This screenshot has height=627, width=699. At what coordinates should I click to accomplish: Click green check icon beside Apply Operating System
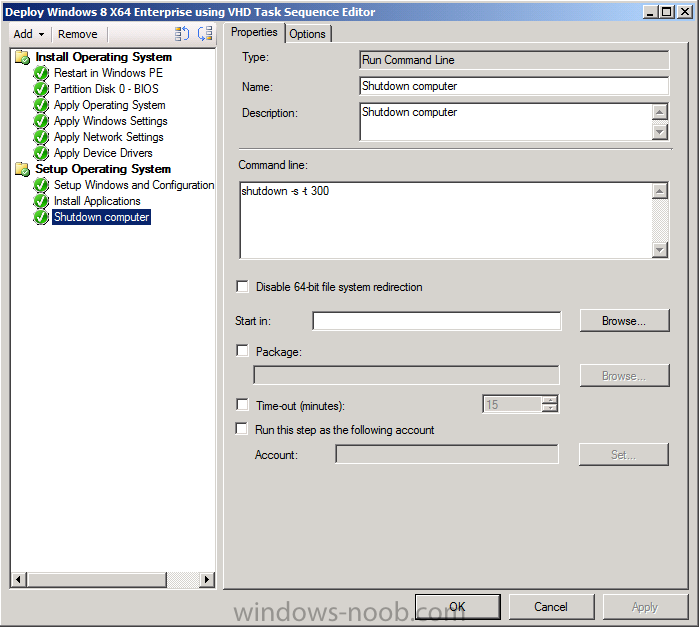pos(41,105)
